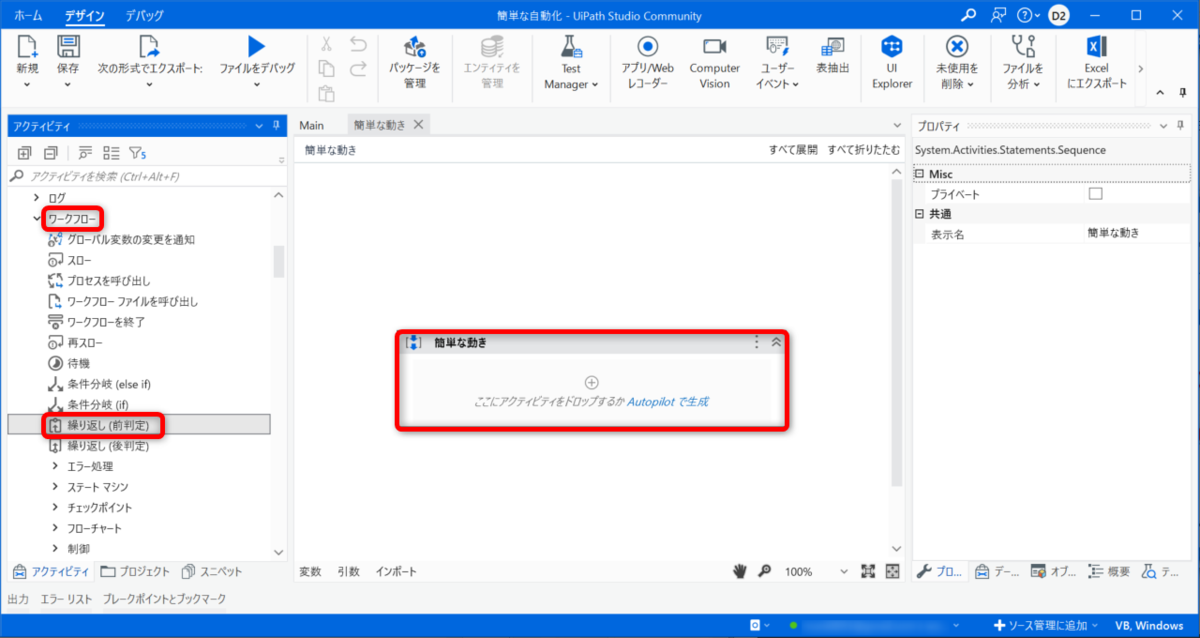Click expand-all icon in Activities panel toolbar
Image resolution: width=1200 pixels, height=638 pixels.
coord(25,153)
